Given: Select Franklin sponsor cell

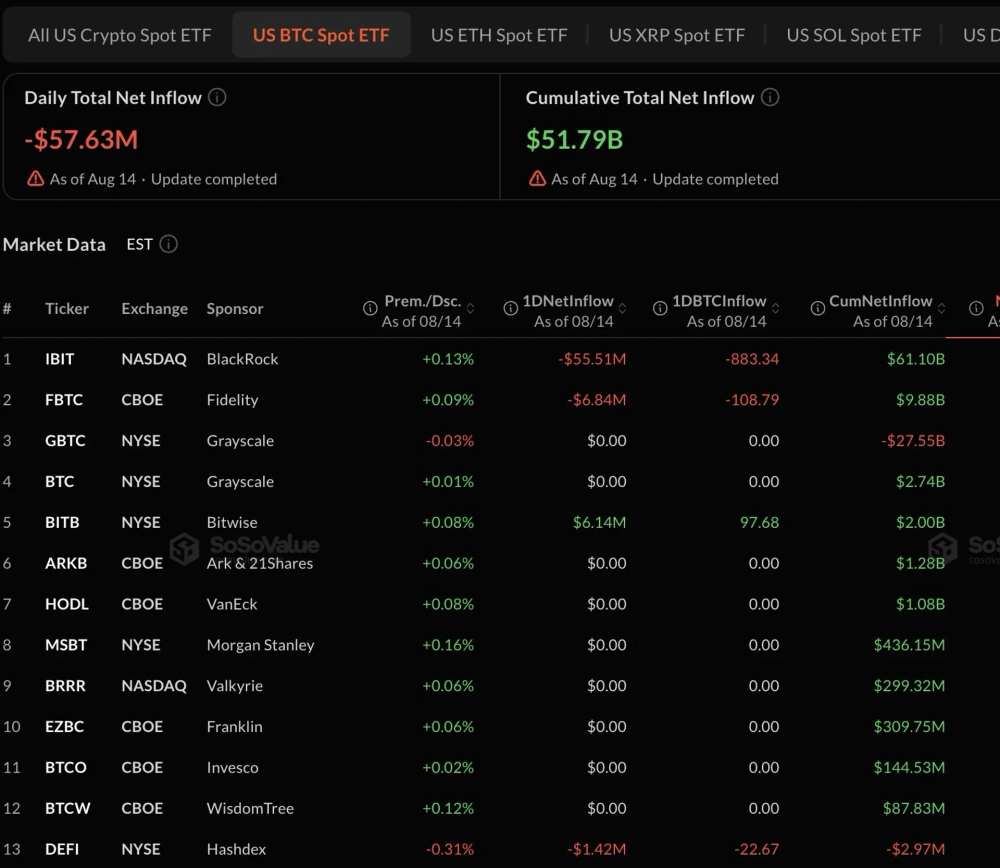Looking at the screenshot, I should click(234, 726).
